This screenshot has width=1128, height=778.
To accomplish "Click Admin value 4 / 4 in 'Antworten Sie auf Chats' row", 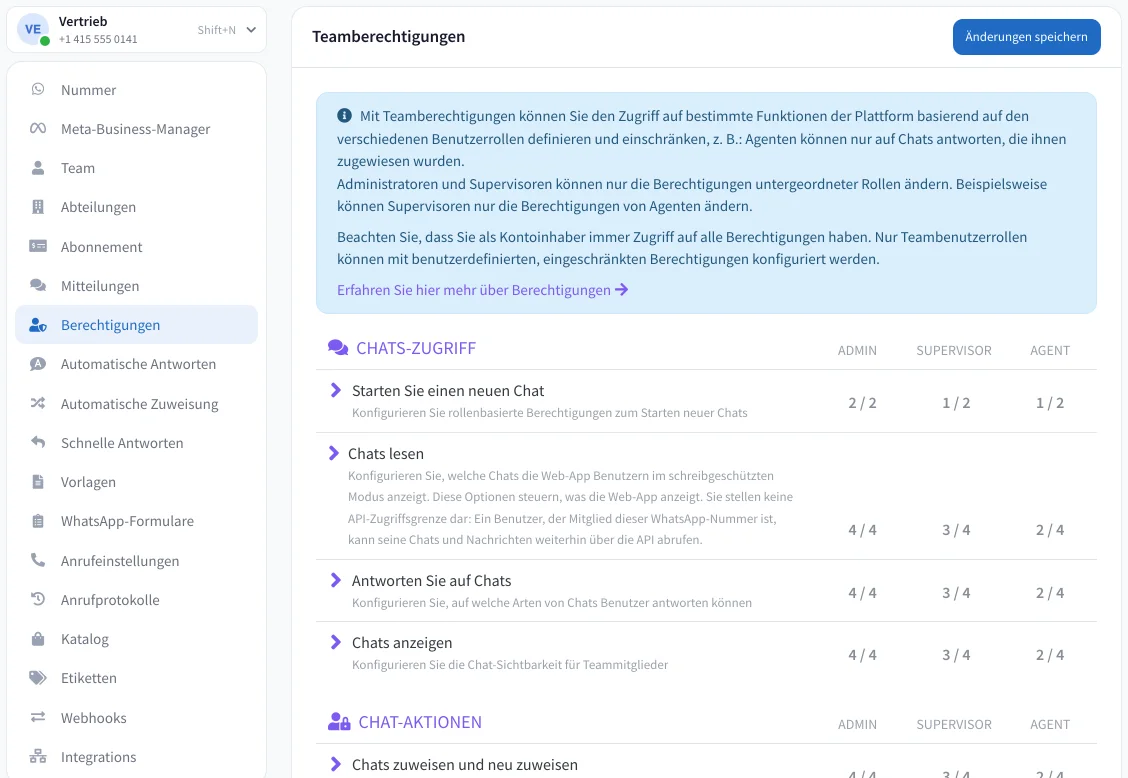I will tap(862, 593).
